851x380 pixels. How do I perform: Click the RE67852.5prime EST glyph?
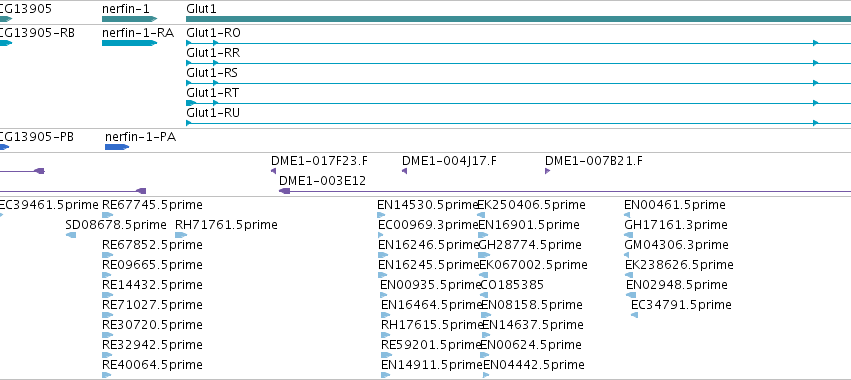click(x=107, y=255)
